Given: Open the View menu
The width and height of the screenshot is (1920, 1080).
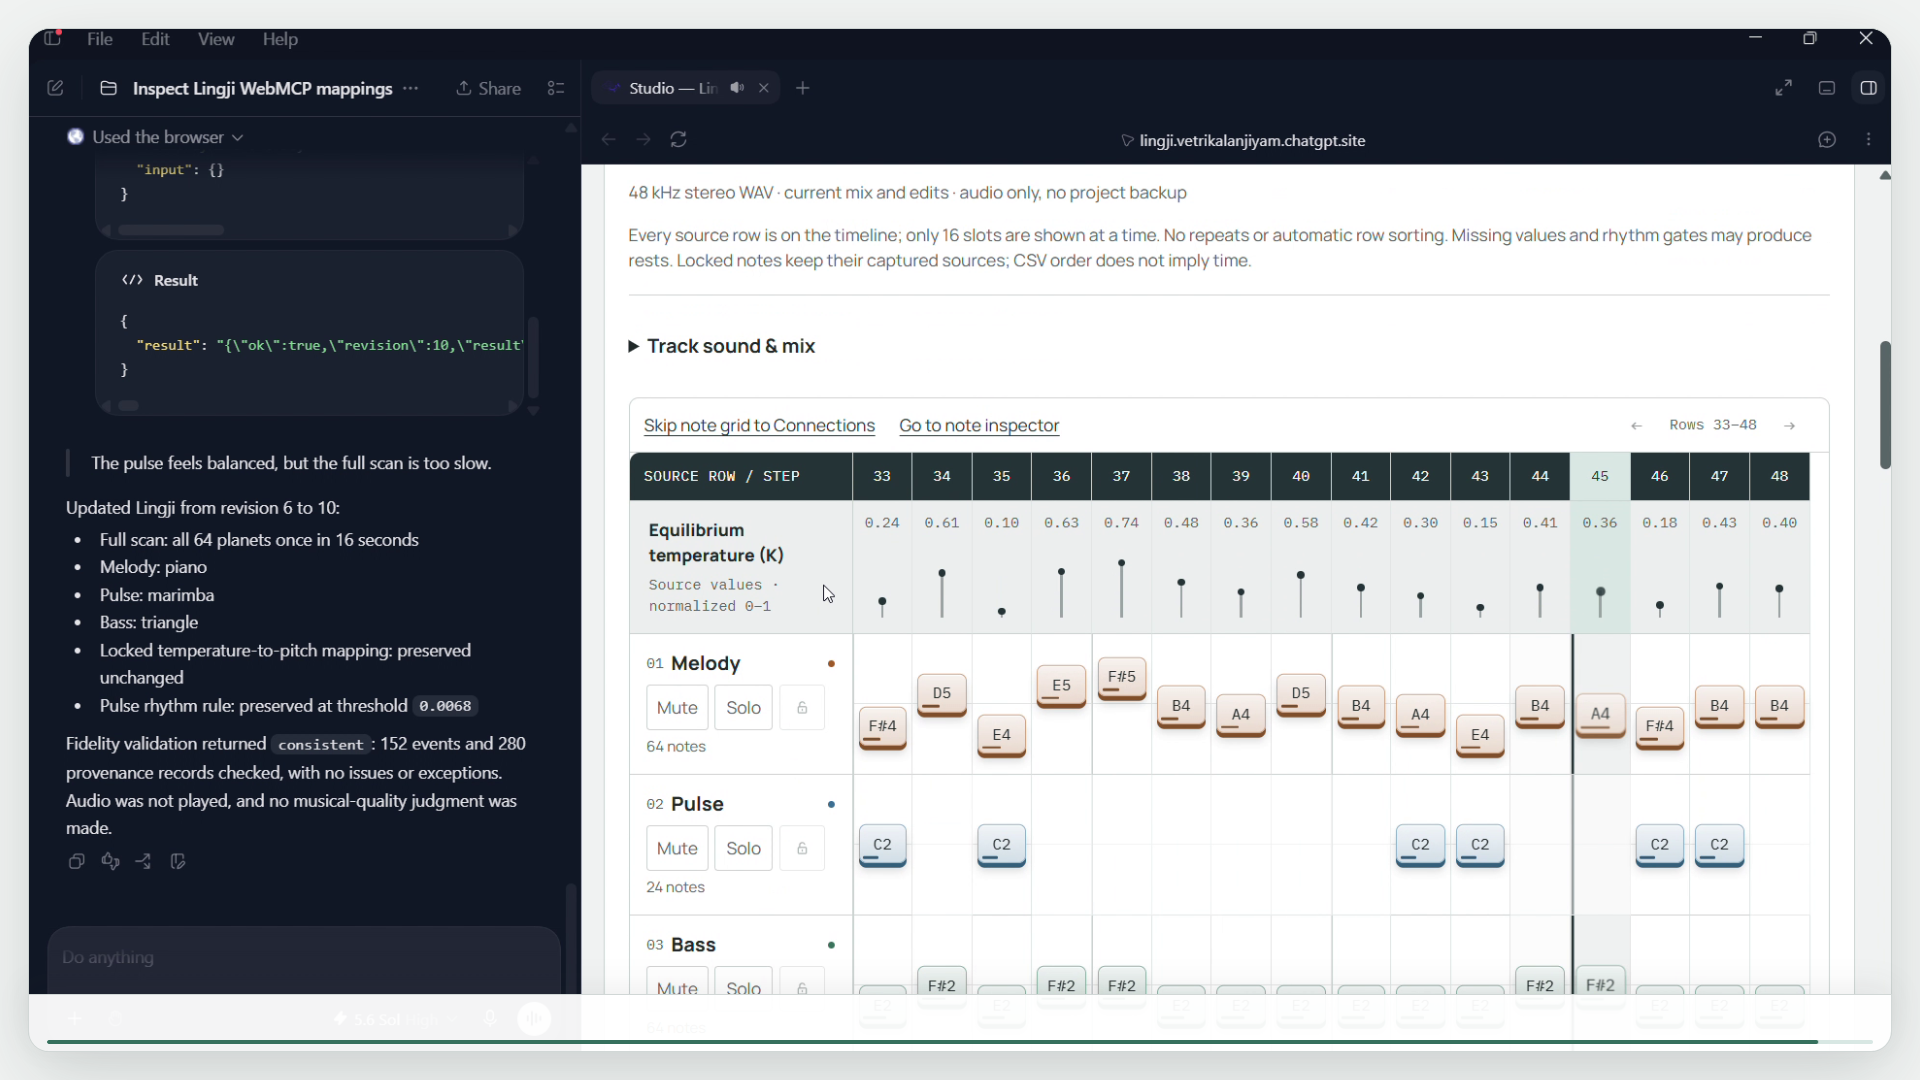Looking at the screenshot, I should 216,39.
